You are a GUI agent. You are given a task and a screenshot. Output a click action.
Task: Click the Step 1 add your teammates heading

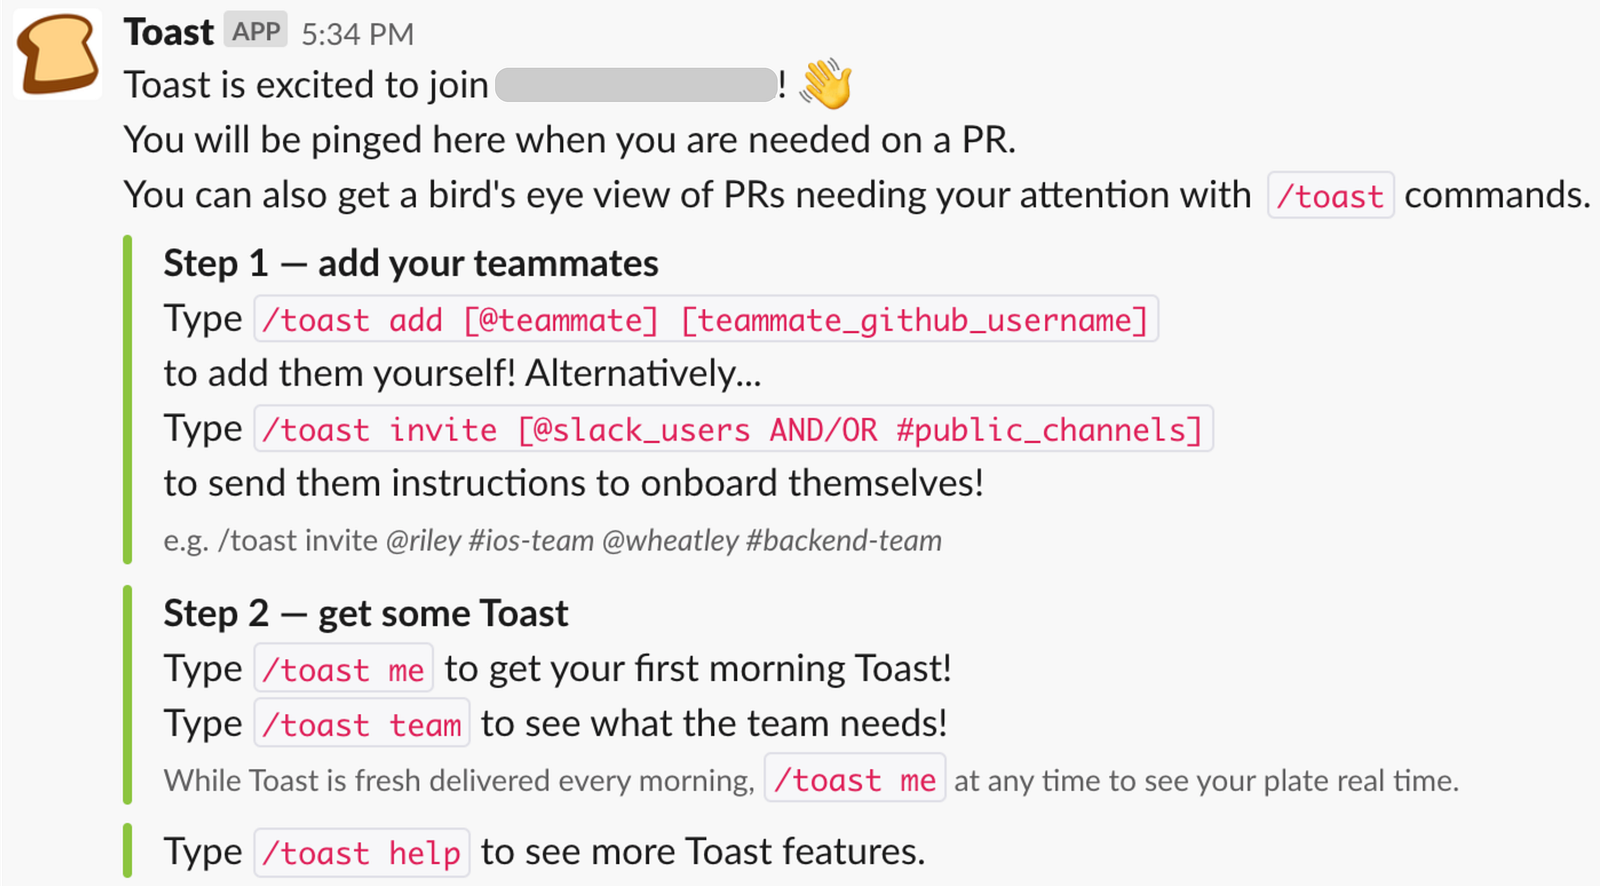pyautogui.click(x=411, y=264)
